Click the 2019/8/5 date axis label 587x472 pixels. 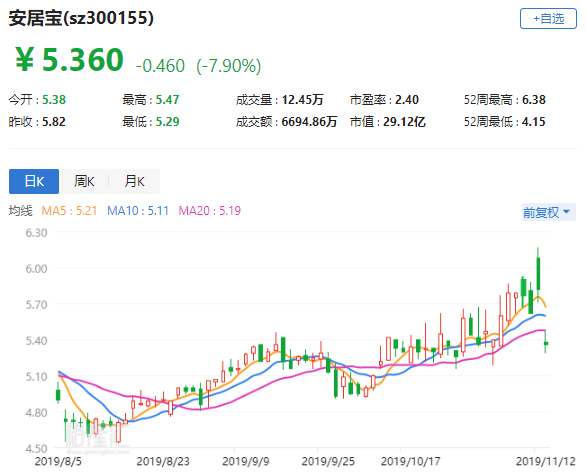(58, 462)
